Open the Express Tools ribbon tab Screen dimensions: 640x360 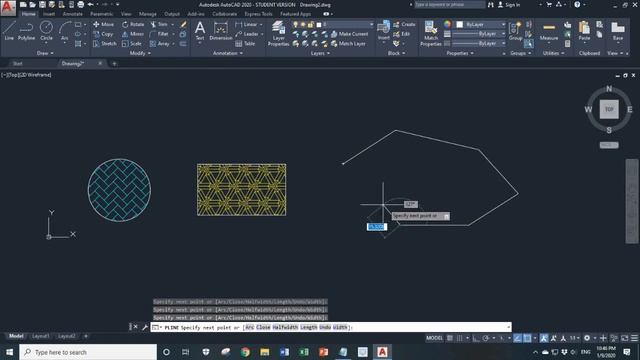click(258, 14)
